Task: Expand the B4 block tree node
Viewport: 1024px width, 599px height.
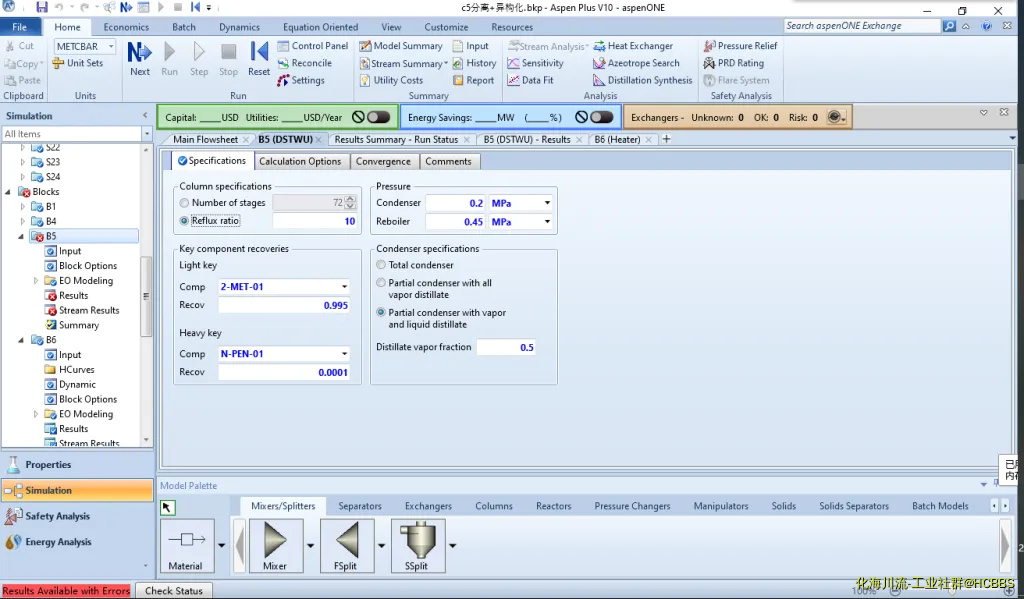Action: coord(22,221)
